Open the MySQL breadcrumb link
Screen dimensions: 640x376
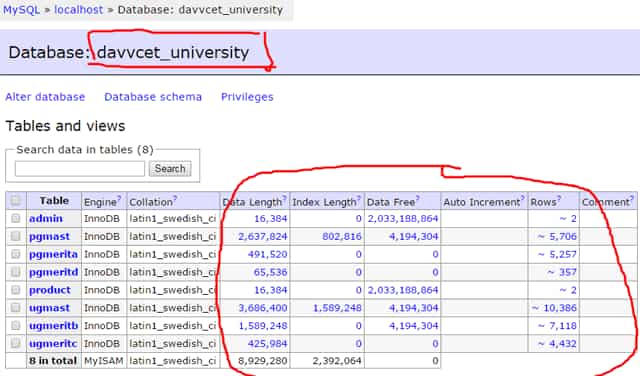(22, 10)
